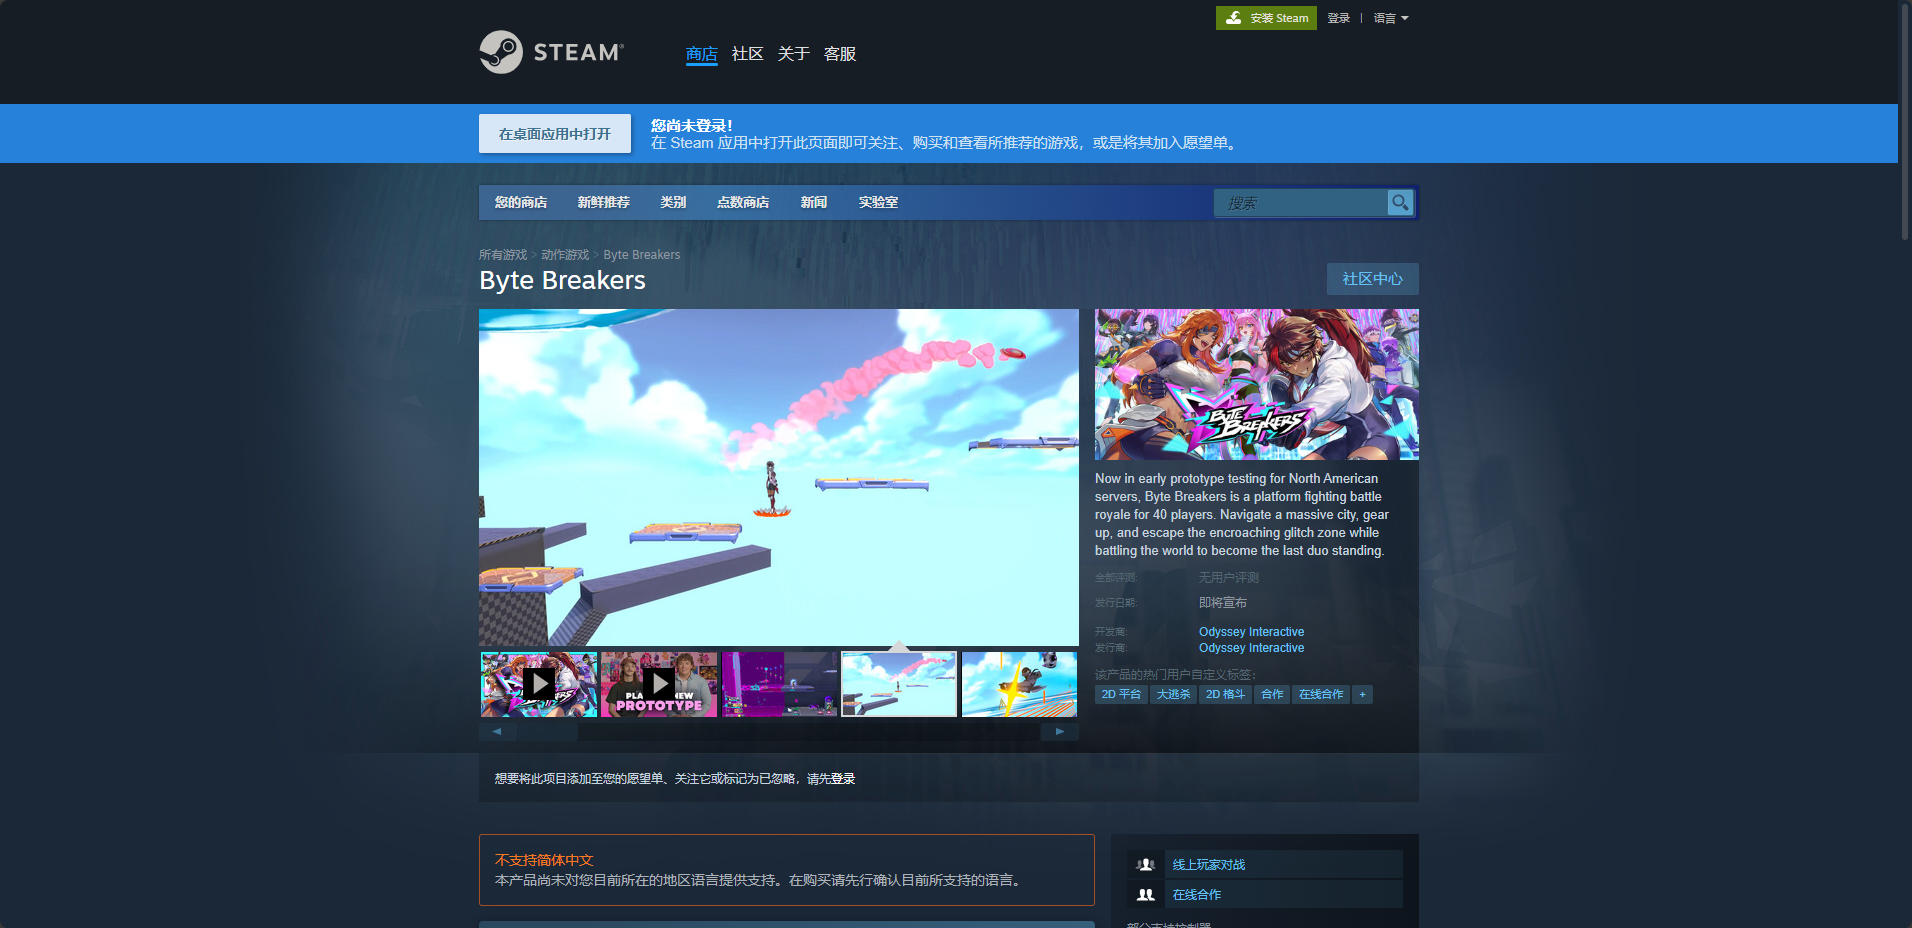The image size is (1912, 928).
Task: Click the 即将宣布 release date text
Action: 1223,603
